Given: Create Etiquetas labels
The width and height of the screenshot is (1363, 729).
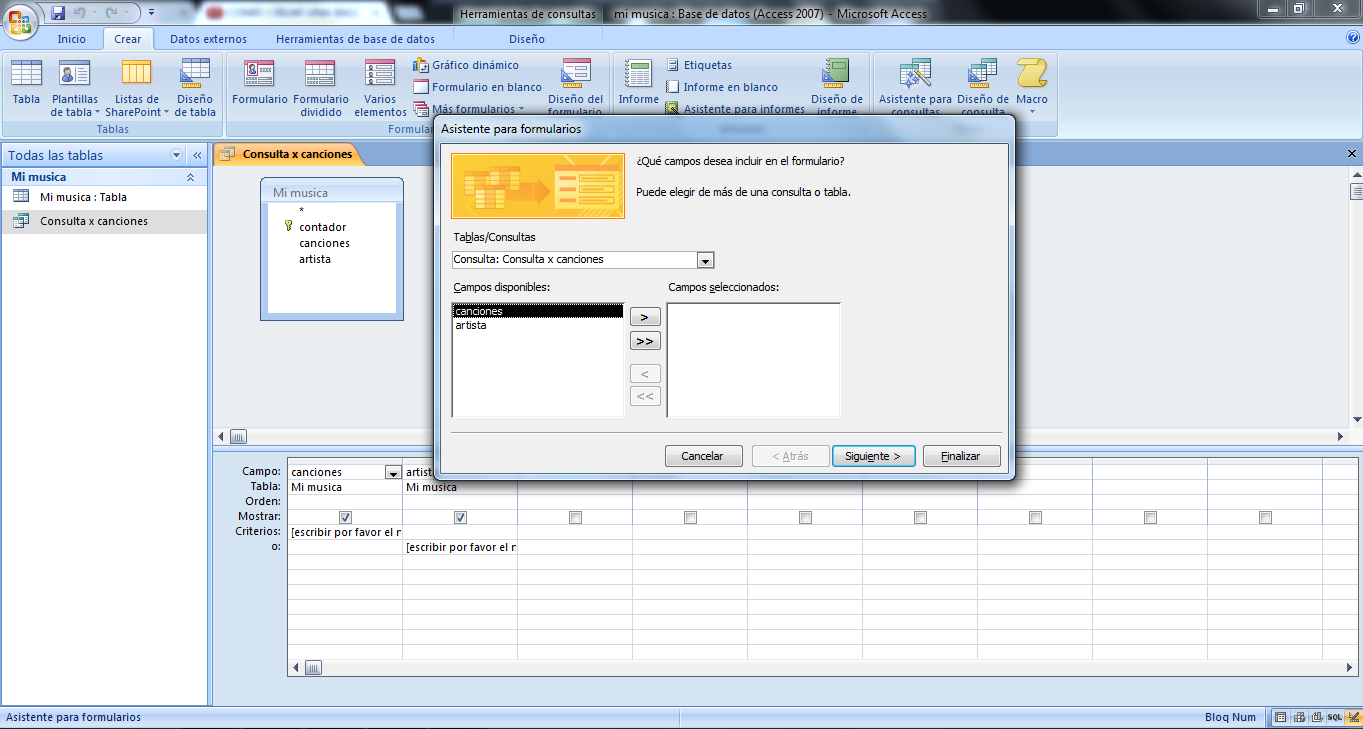Looking at the screenshot, I should 699,65.
